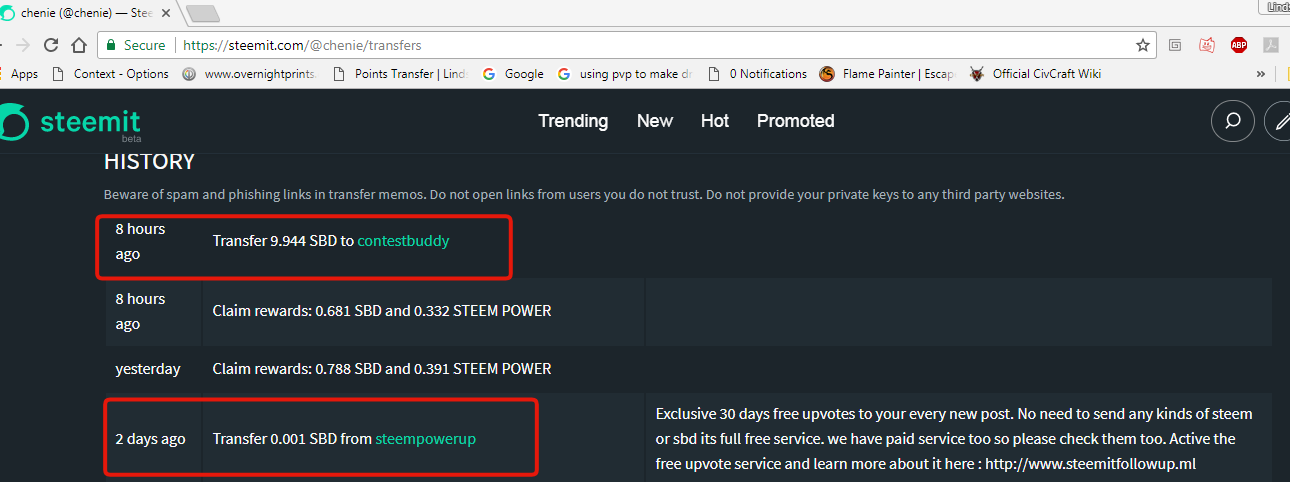1290x482 pixels.
Task: Click 'Claim rewards: 0.788 SBD and 0.391 STEEM POWER'
Action: (382, 369)
